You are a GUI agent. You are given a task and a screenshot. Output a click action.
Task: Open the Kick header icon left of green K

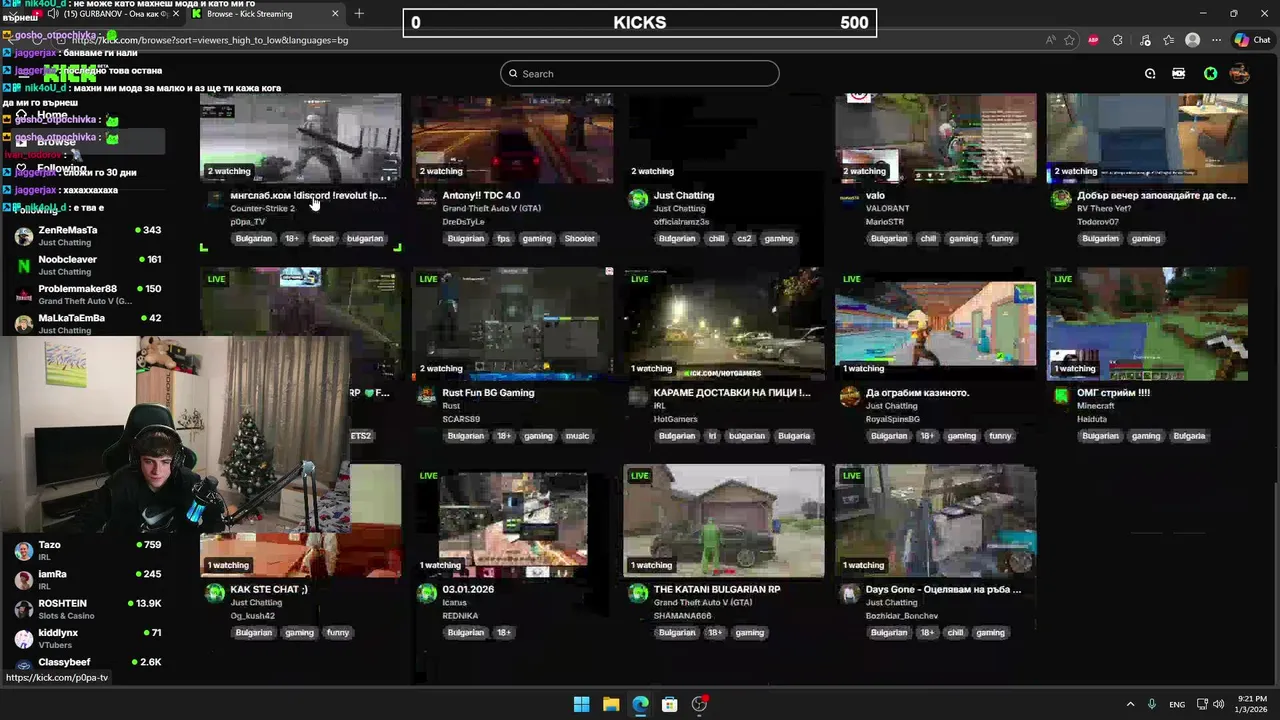1178,73
